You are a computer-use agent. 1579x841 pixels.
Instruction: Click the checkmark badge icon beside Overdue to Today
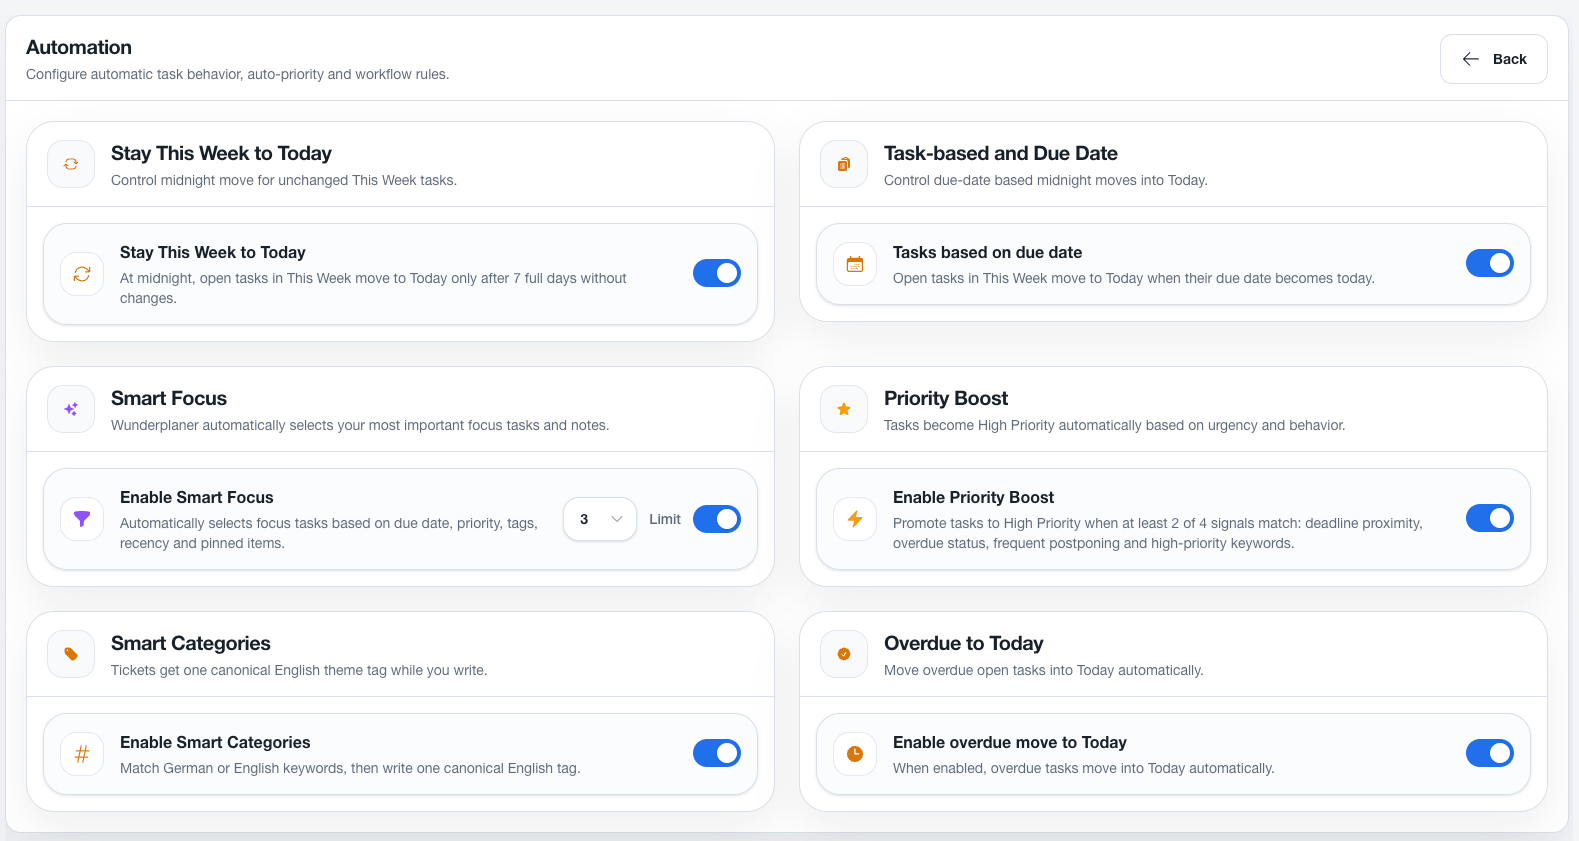pos(844,654)
